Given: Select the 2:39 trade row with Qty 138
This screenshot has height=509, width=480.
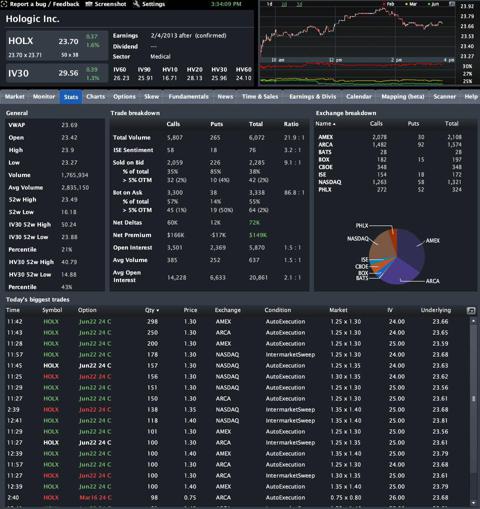Looking at the screenshot, I should 236,410.
